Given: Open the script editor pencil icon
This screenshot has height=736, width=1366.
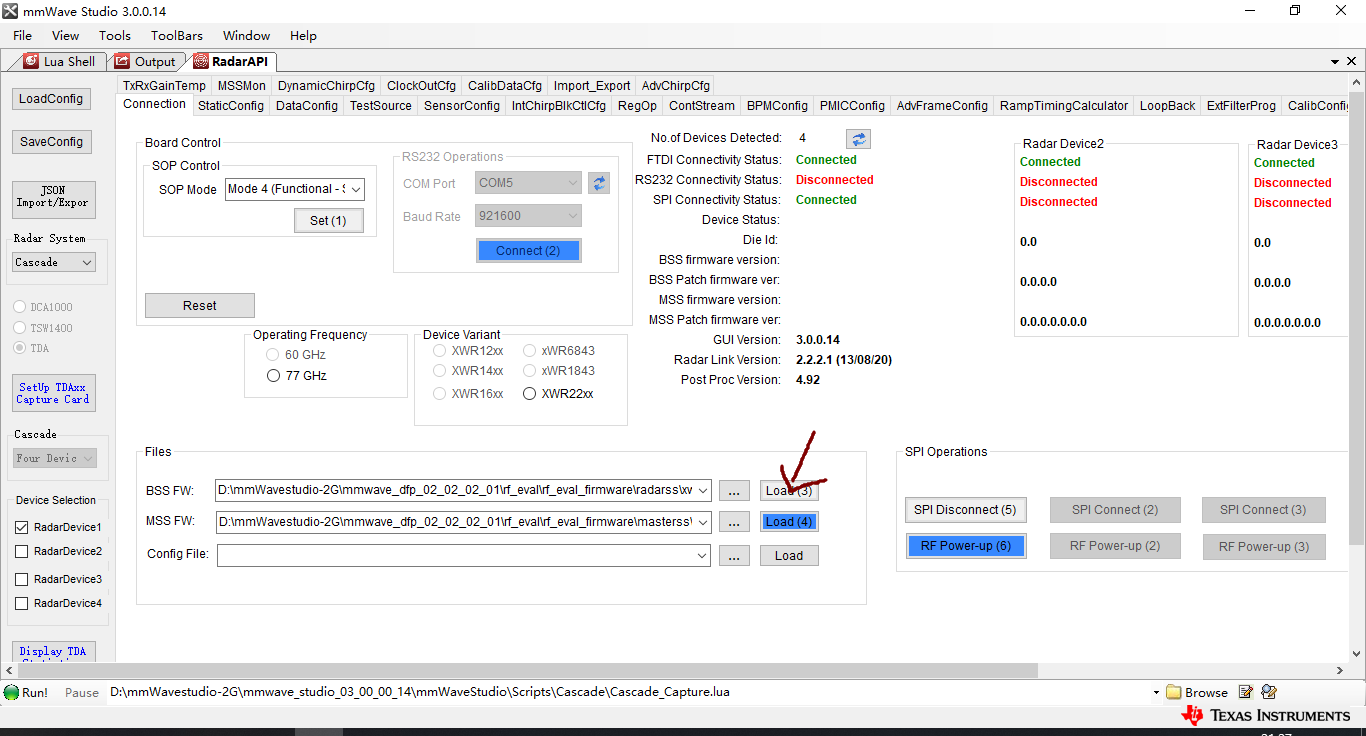Looking at the screenshot, I should tap(1246, 692).
